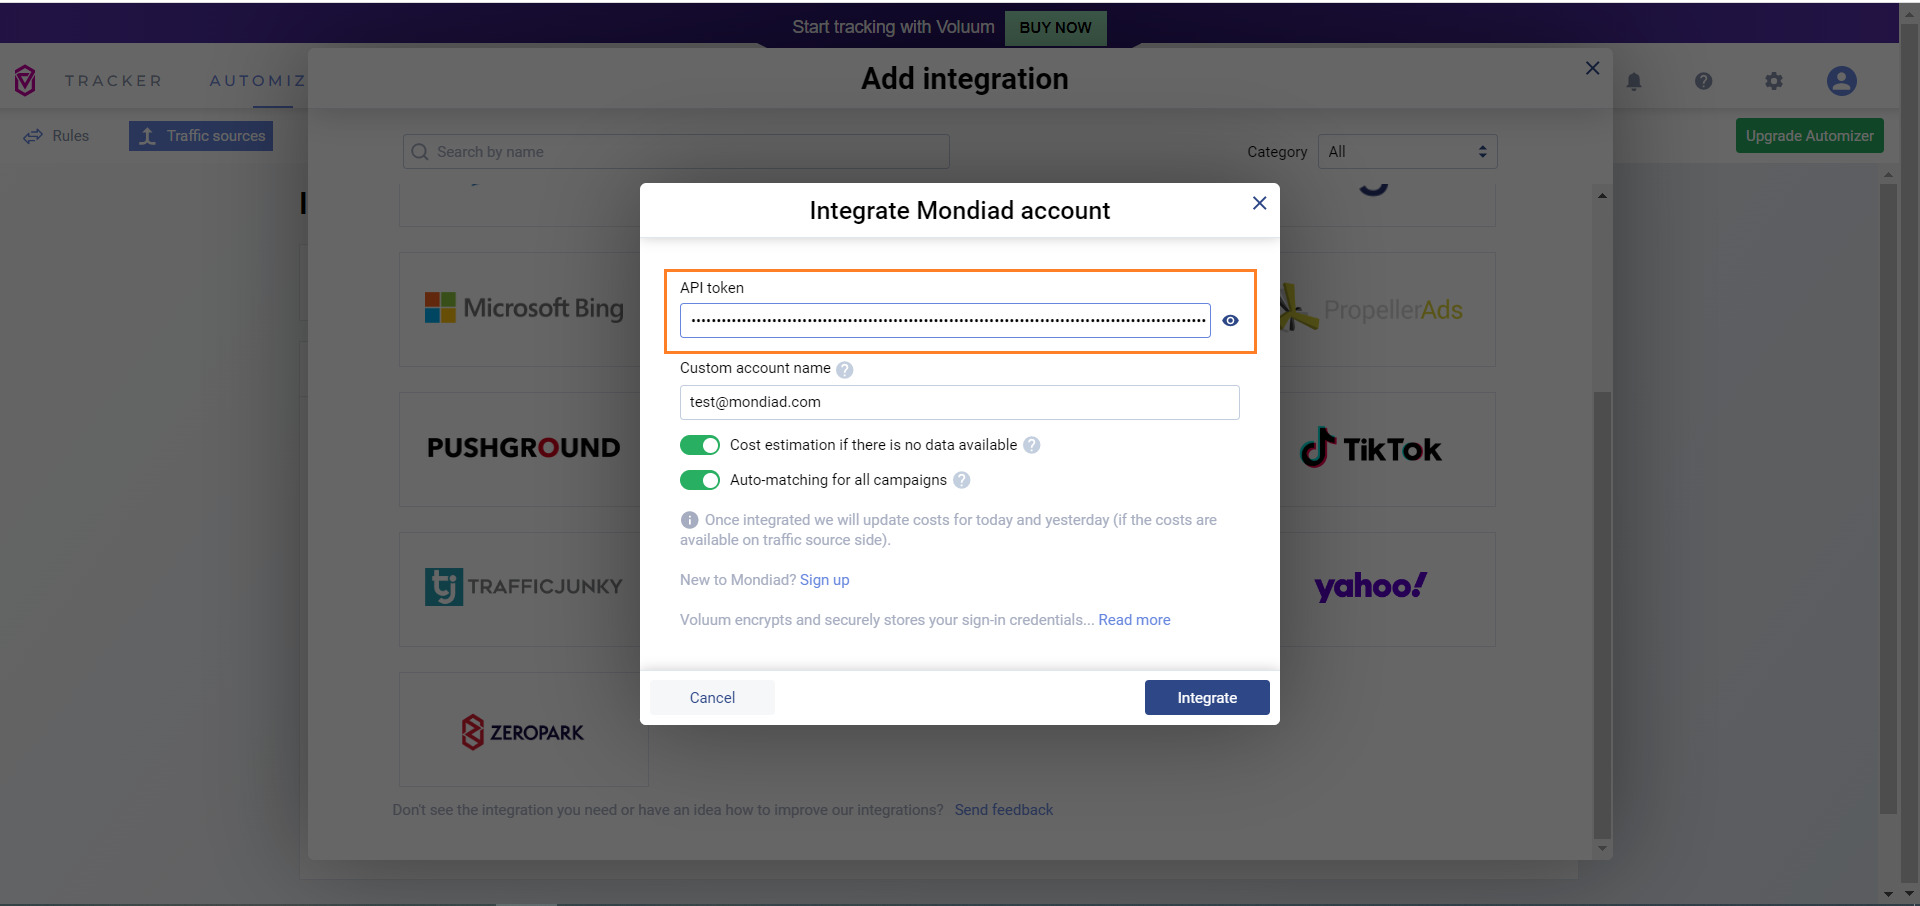Click the Auto-matching help icon
This screenshot has height=906, width=1920.
coord(962,480)
